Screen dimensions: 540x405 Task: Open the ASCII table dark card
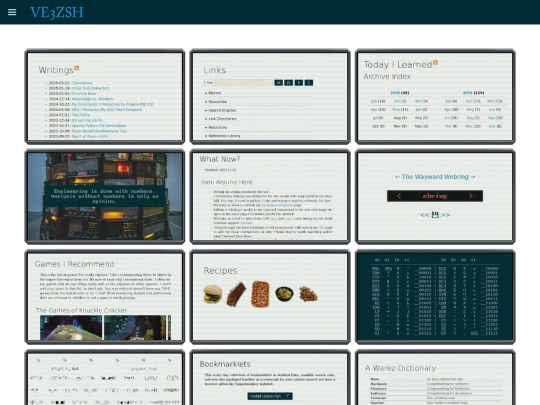click(435, 297)
